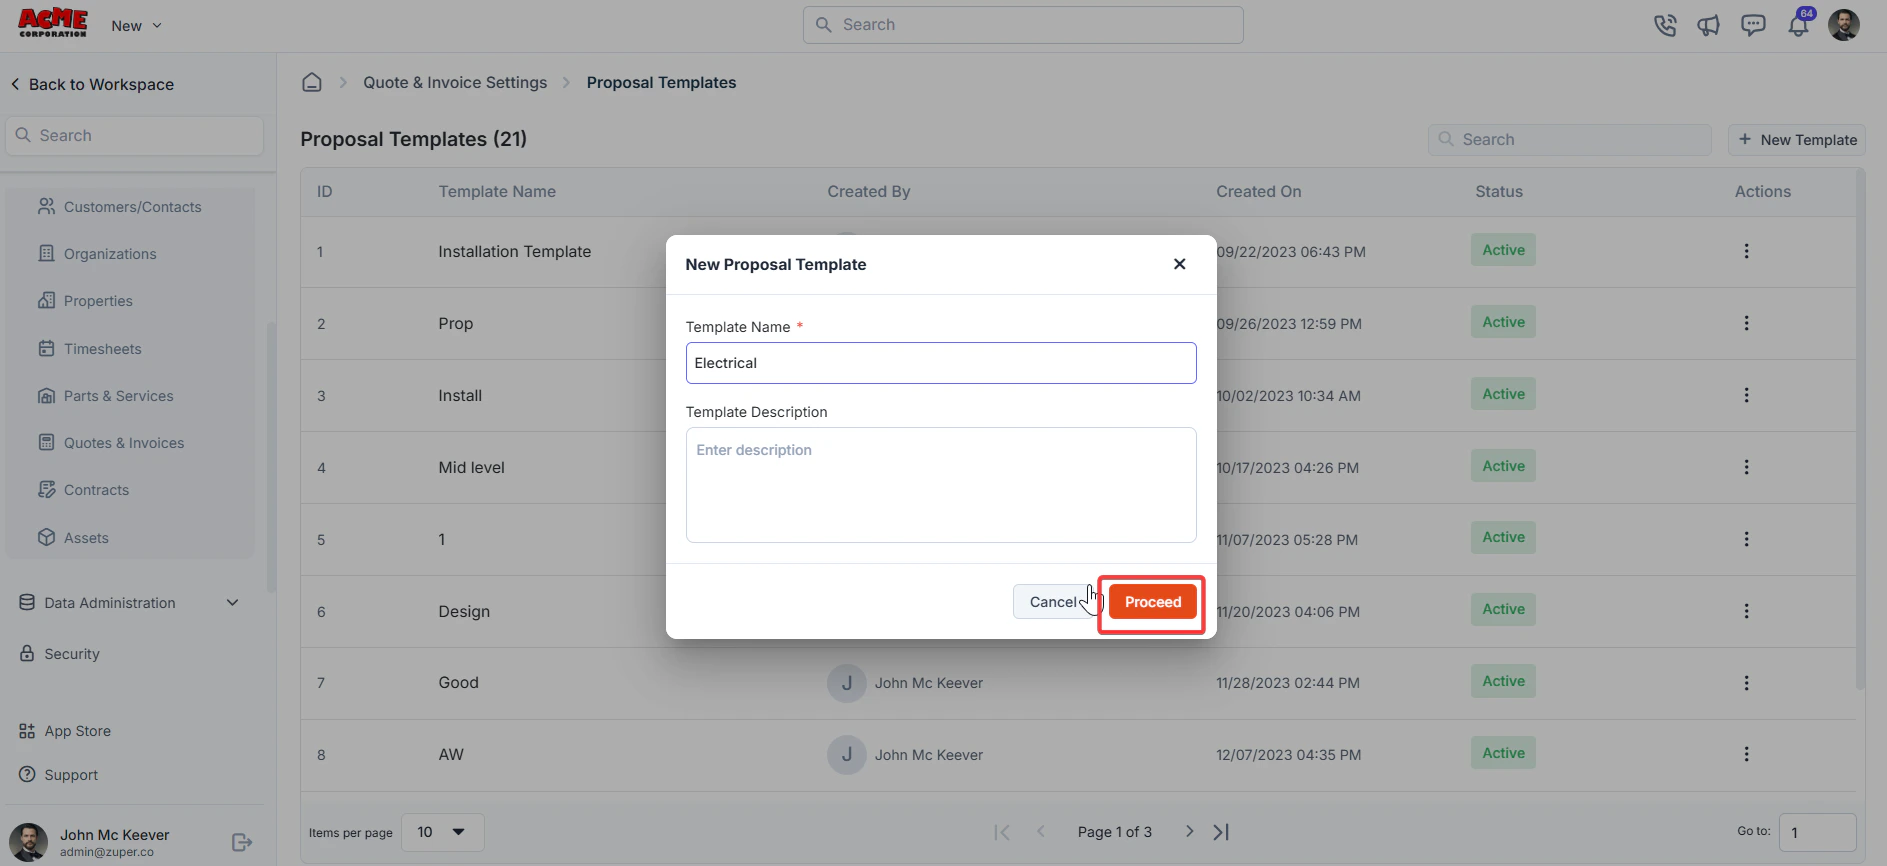1887x866 pixels.
Task: Open actions menu for row 5
Action: (x=1746, y=540)
